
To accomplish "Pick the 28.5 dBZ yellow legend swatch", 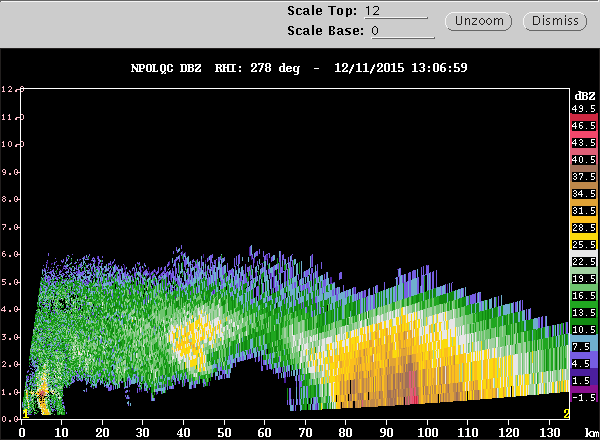I will (583, 228).
